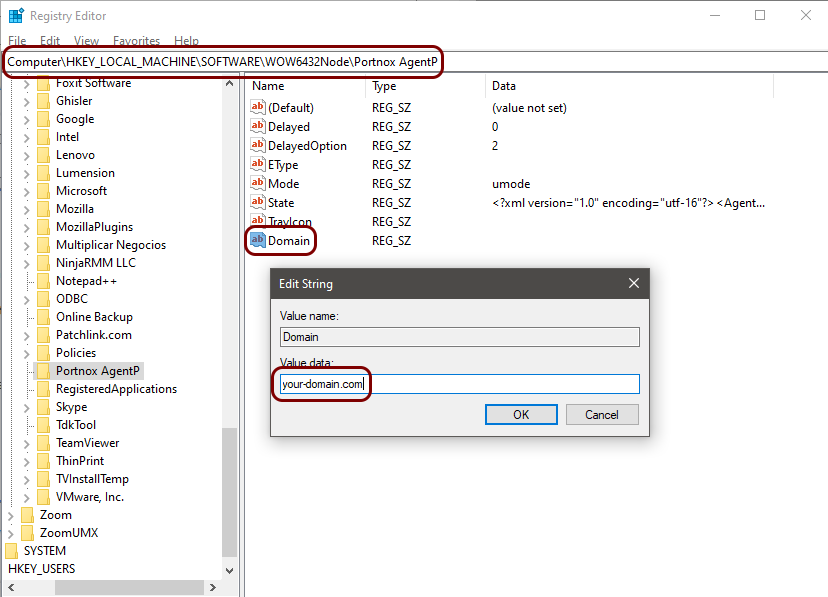
Task: Expand the Google registry key
Action: 27,119
